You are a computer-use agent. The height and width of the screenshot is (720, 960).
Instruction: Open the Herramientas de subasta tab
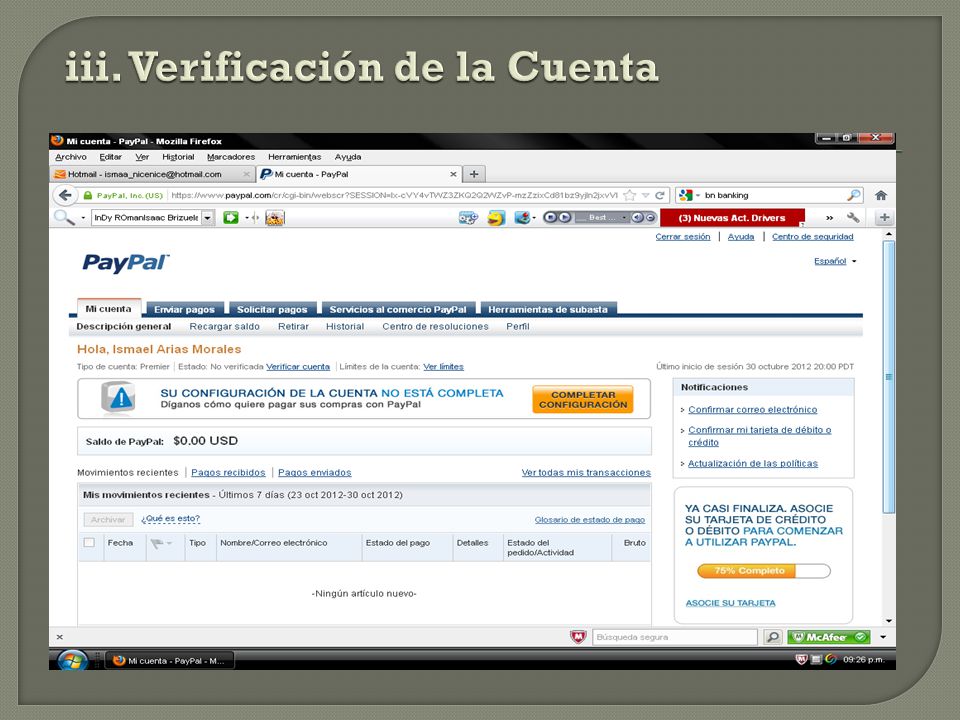point(548,309)
